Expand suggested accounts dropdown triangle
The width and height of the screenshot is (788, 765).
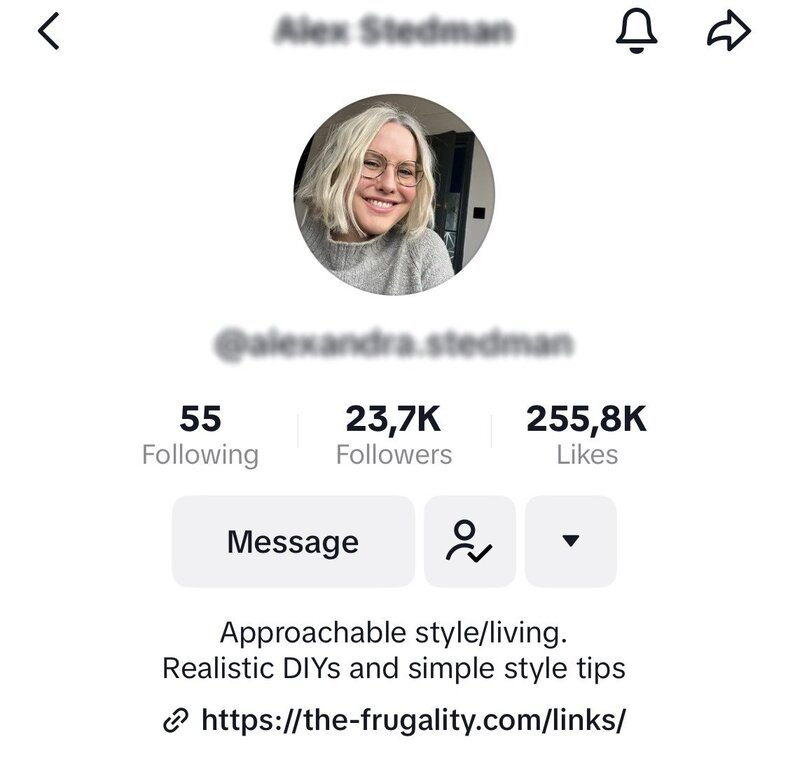(571, 541)
